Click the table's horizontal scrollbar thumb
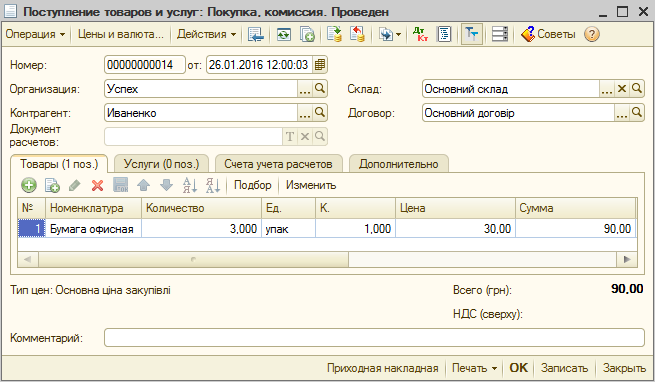 pyautogui.click(x=193, y=259)
